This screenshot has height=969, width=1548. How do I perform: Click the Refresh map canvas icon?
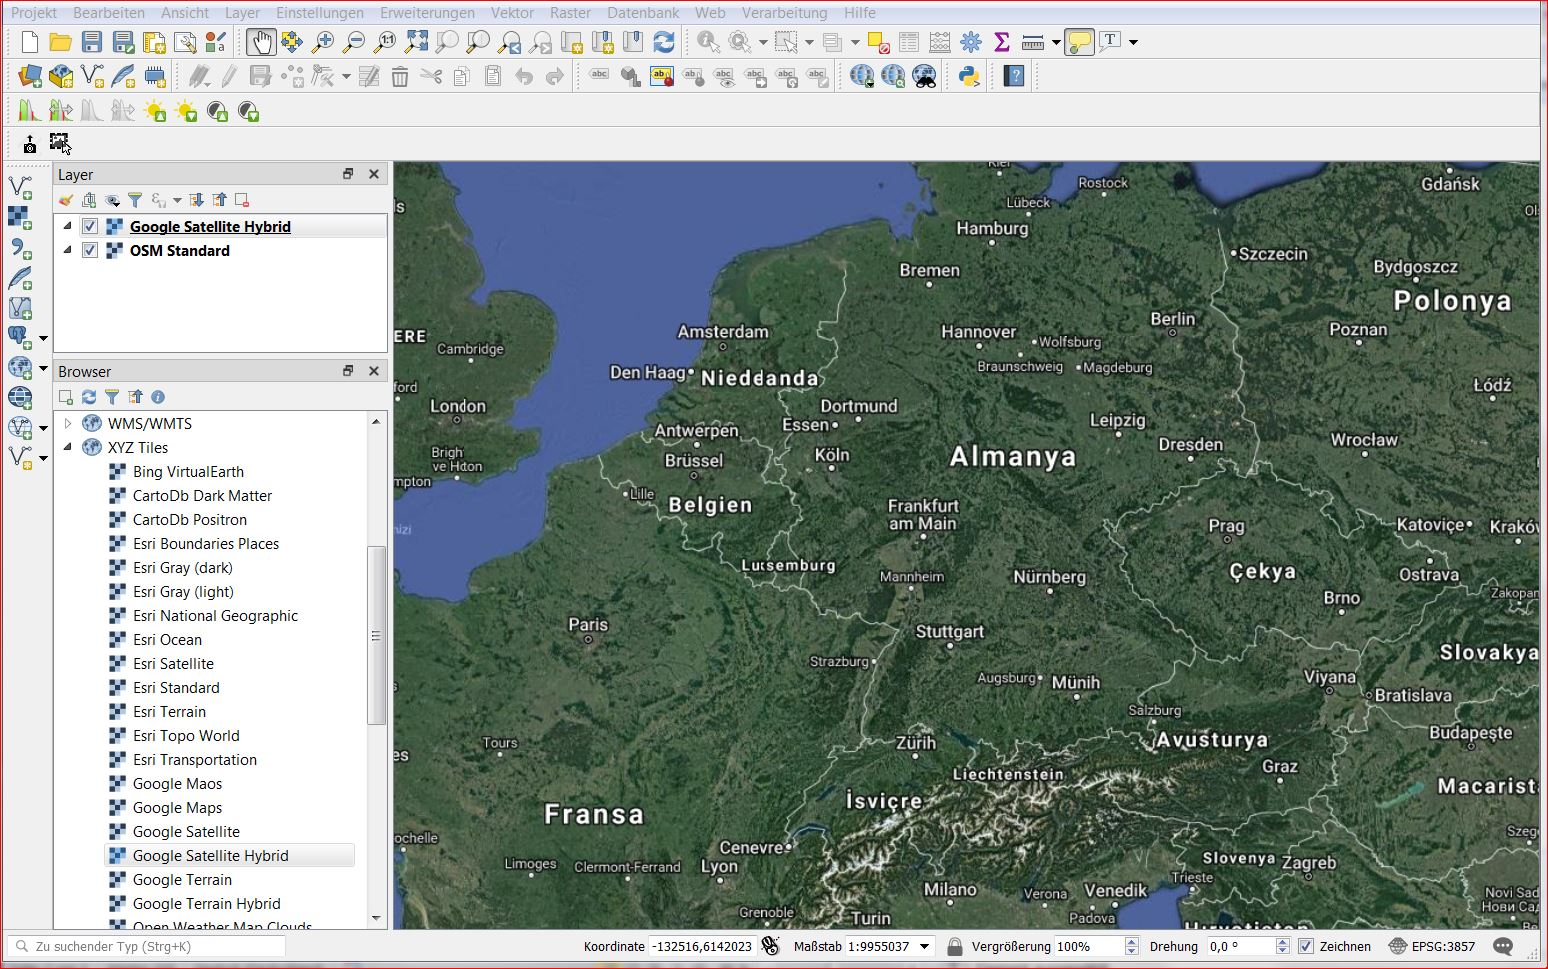point(663,42)
